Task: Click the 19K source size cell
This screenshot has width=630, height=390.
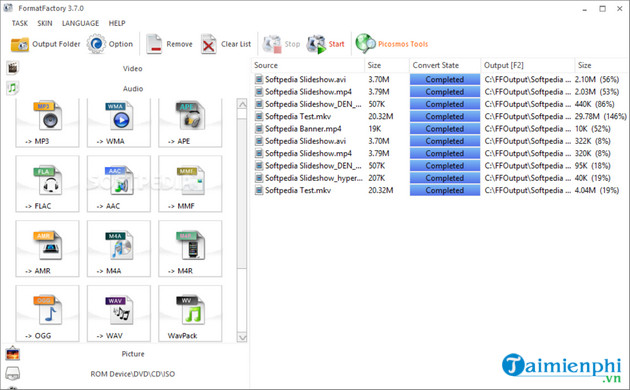Action: pyautogui.click(x=374, y=129)
